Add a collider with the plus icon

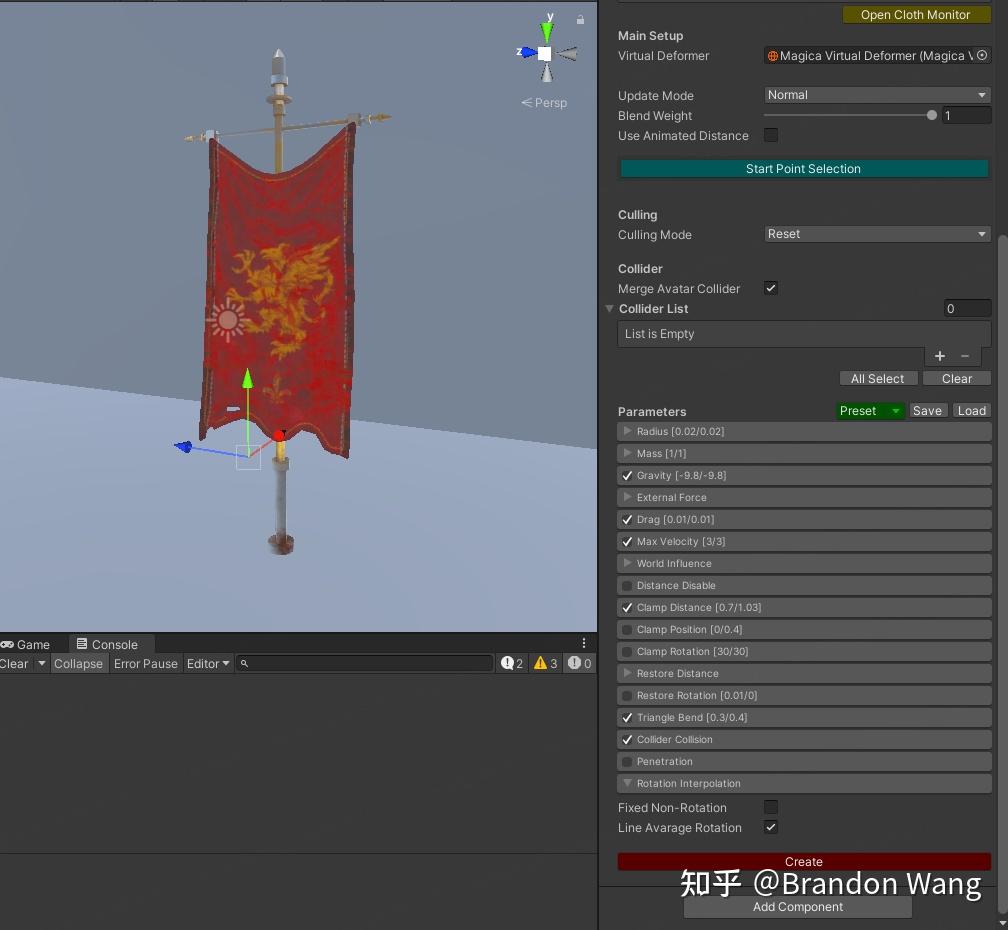click(x=939, y=356)
